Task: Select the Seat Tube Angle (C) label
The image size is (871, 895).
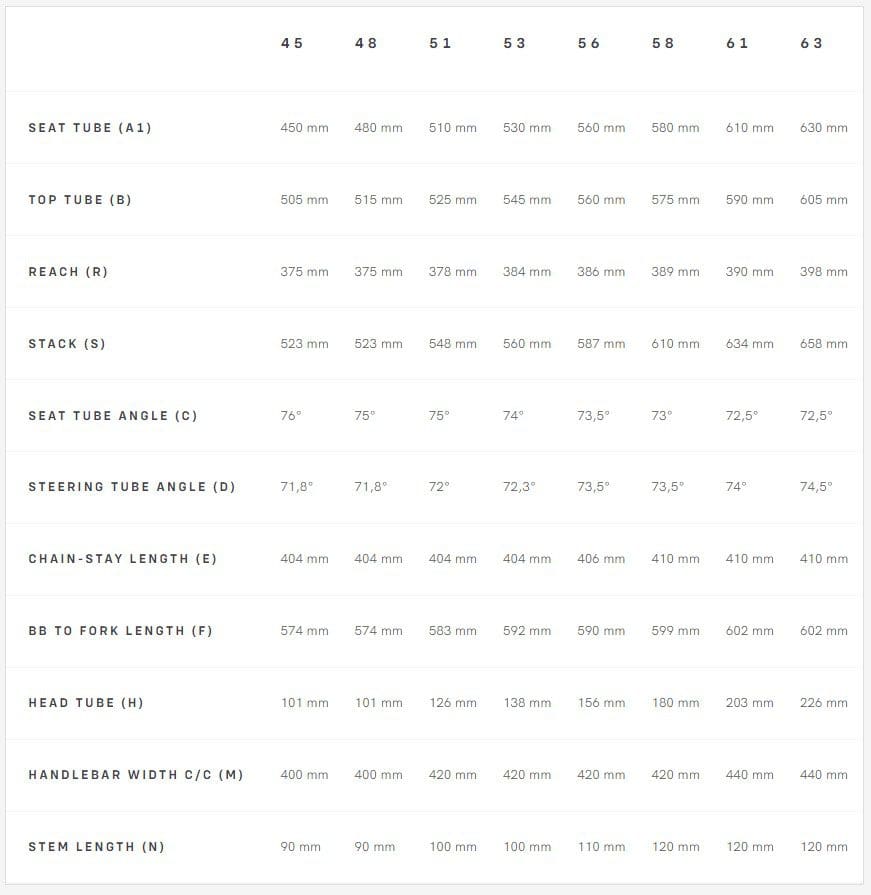Action: pos(113,416)
